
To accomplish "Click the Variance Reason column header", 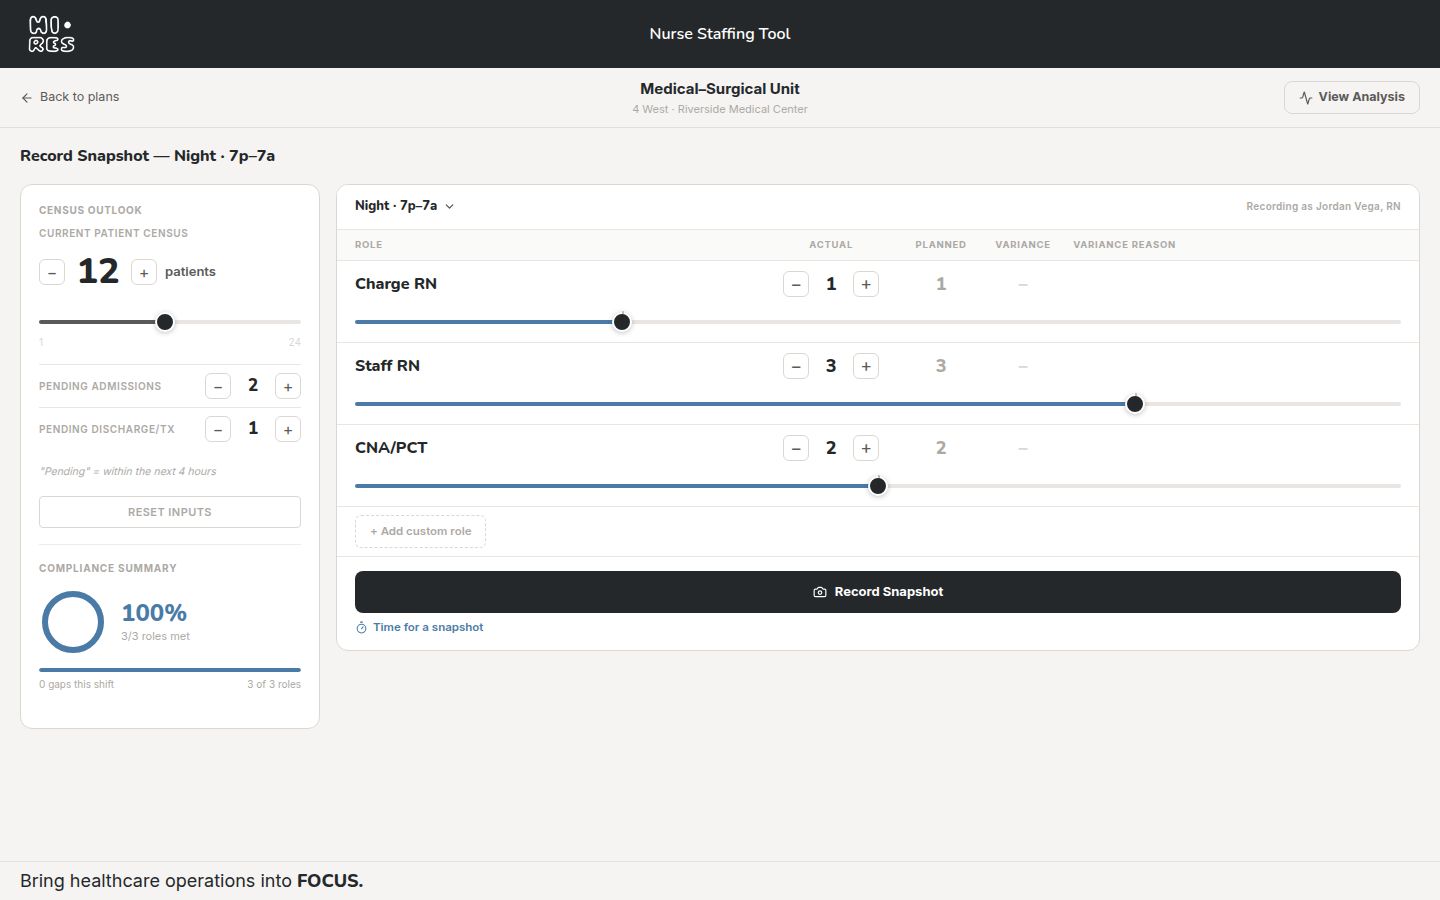I will [x=1124, y=244].
